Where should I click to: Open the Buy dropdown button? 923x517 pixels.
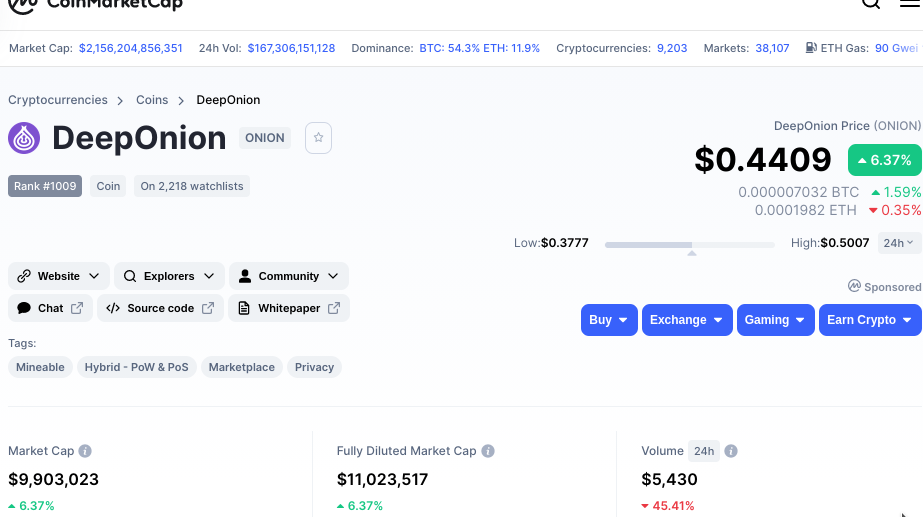click(x=609, y=320)
